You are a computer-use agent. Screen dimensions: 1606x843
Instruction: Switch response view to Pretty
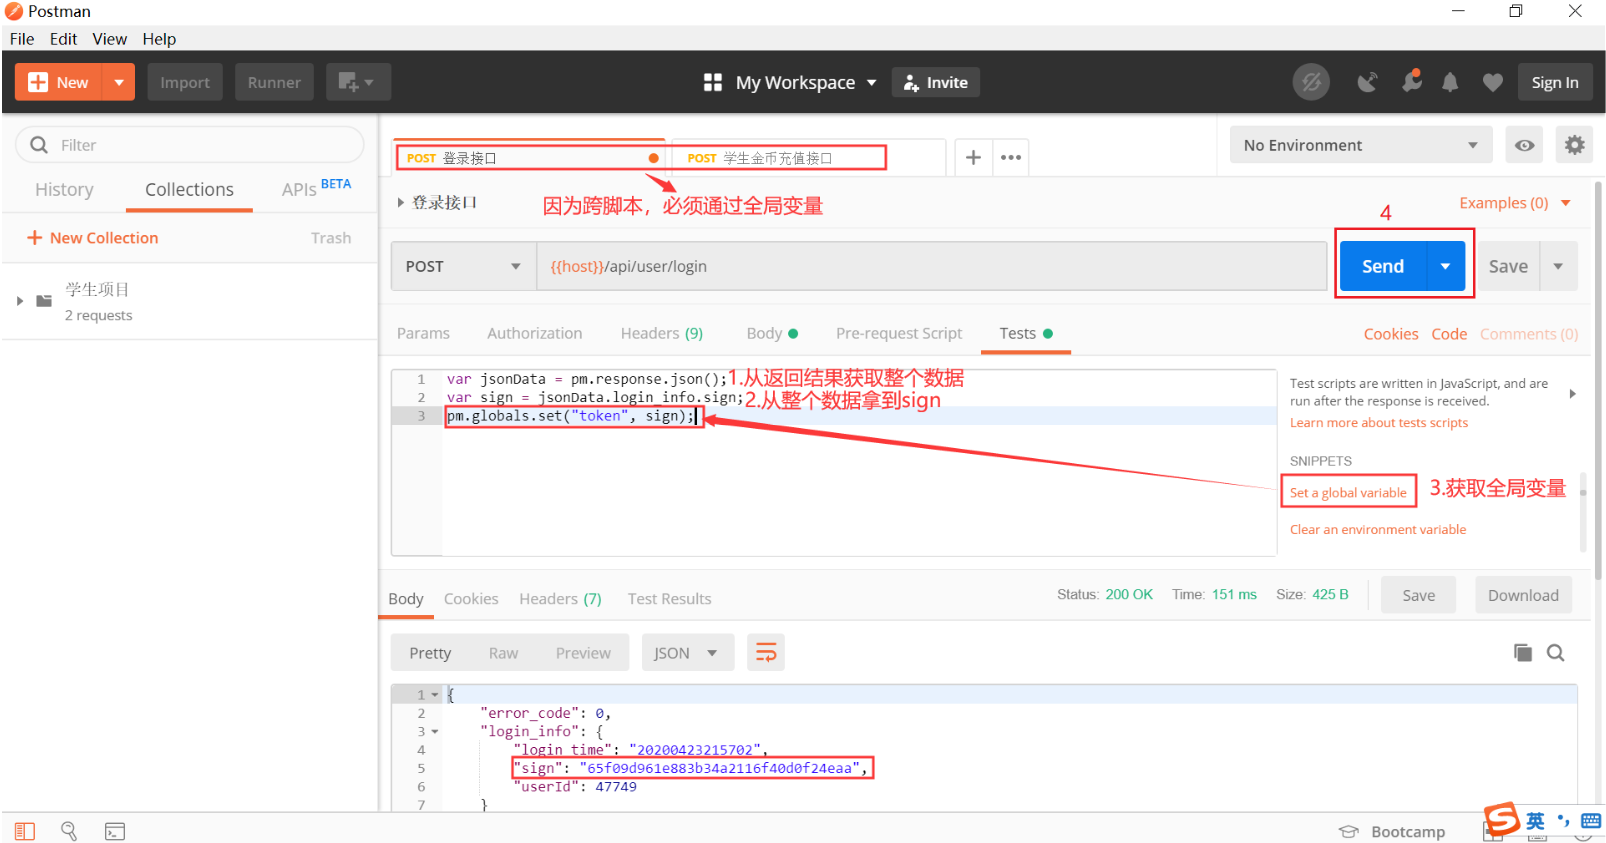[x=430, y=653]
